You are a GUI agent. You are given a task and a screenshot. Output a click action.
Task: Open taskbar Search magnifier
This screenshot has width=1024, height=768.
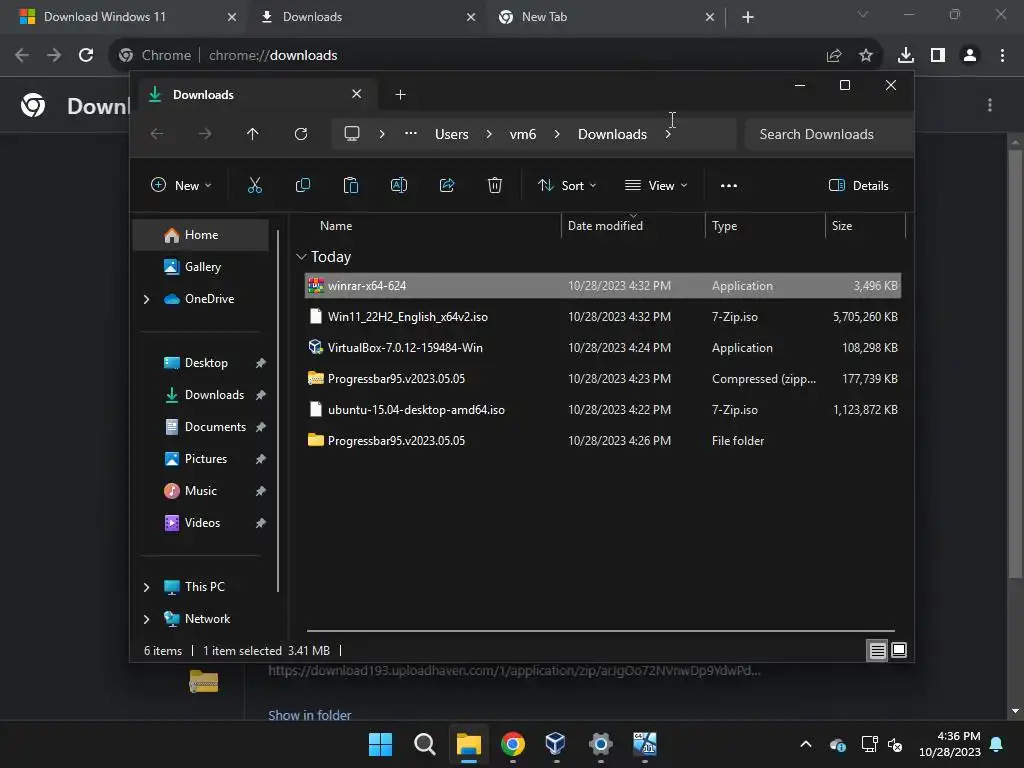point(424,743)
